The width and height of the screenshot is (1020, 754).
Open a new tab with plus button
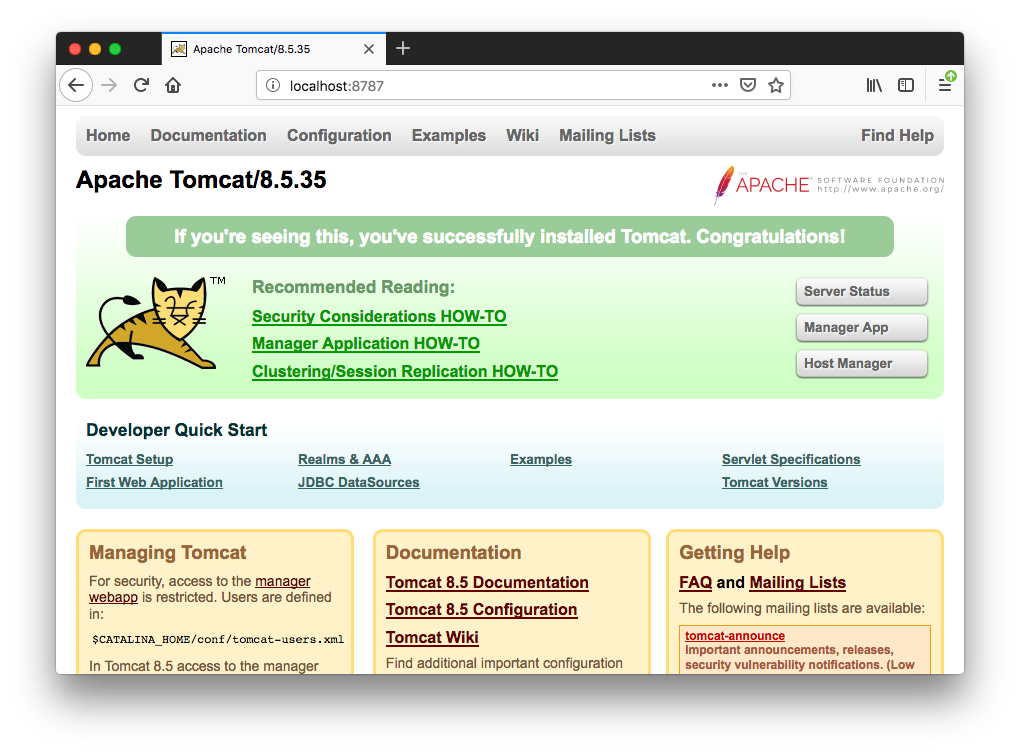click(x=403, y=48)
